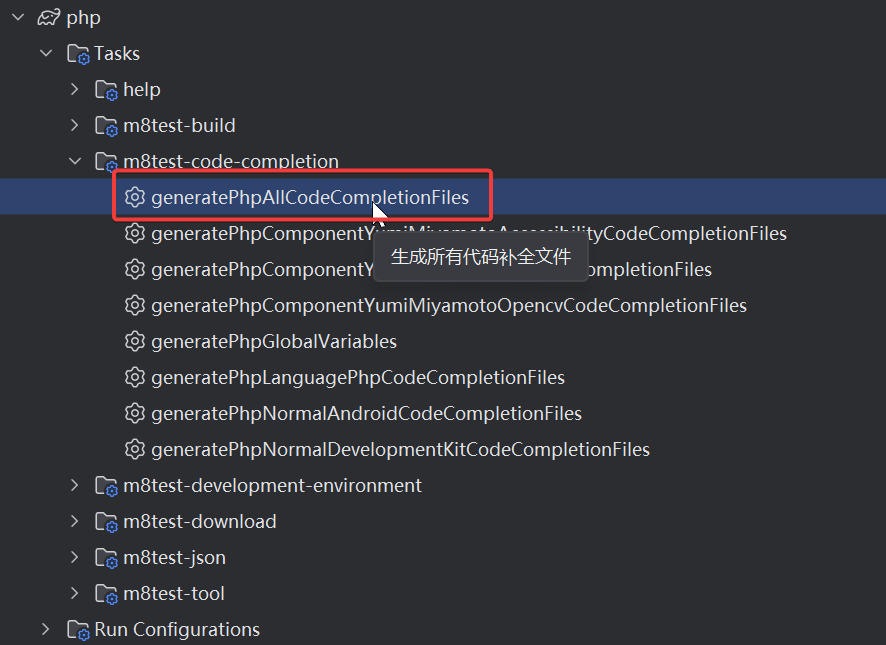Click the Run Configurations folder icon
The height and width of the screenshot is (645, 886).
(78, 630)
